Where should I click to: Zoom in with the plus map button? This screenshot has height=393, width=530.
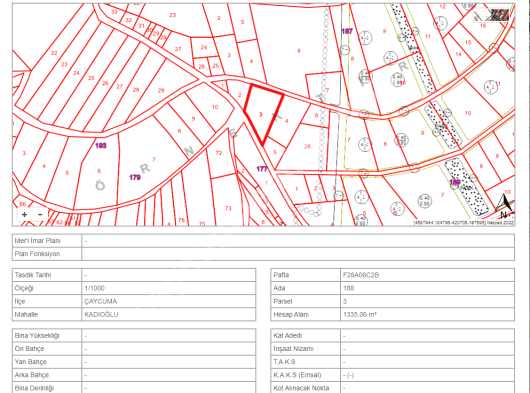[x=24, y=215]
